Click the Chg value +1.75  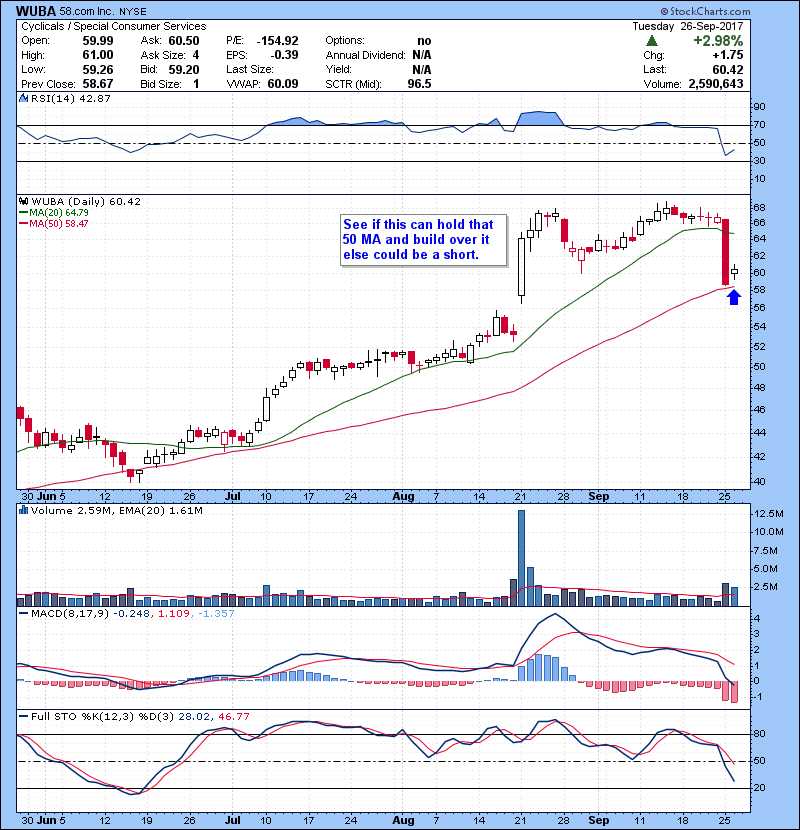[727, 55]
